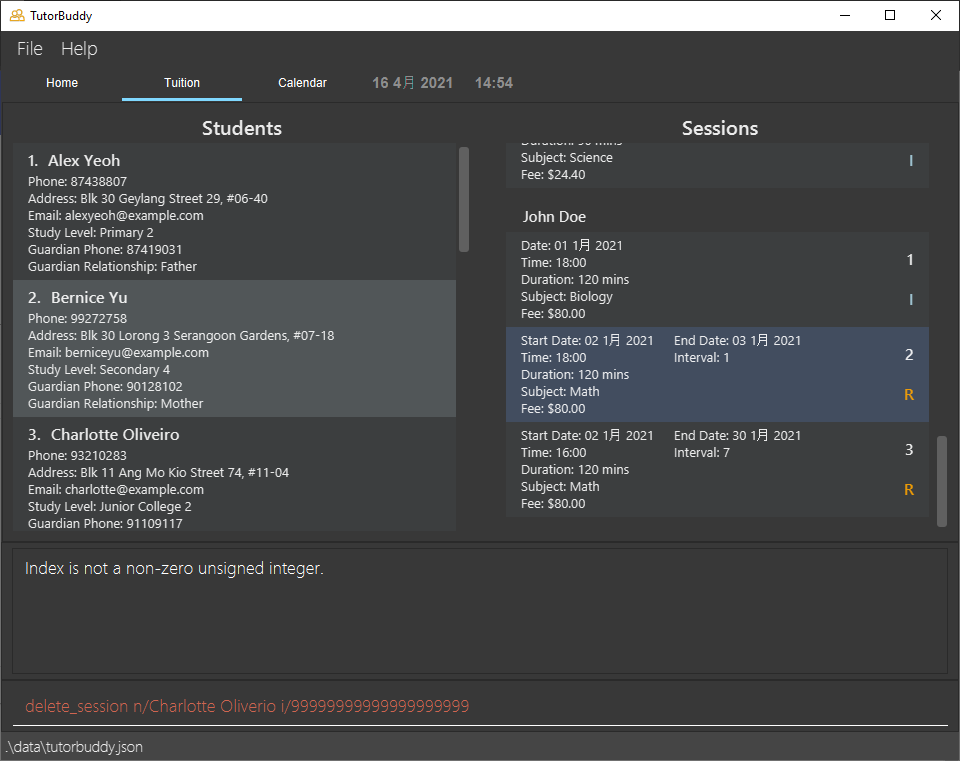Click the blue I icon on Biology session

click(911, 299)
